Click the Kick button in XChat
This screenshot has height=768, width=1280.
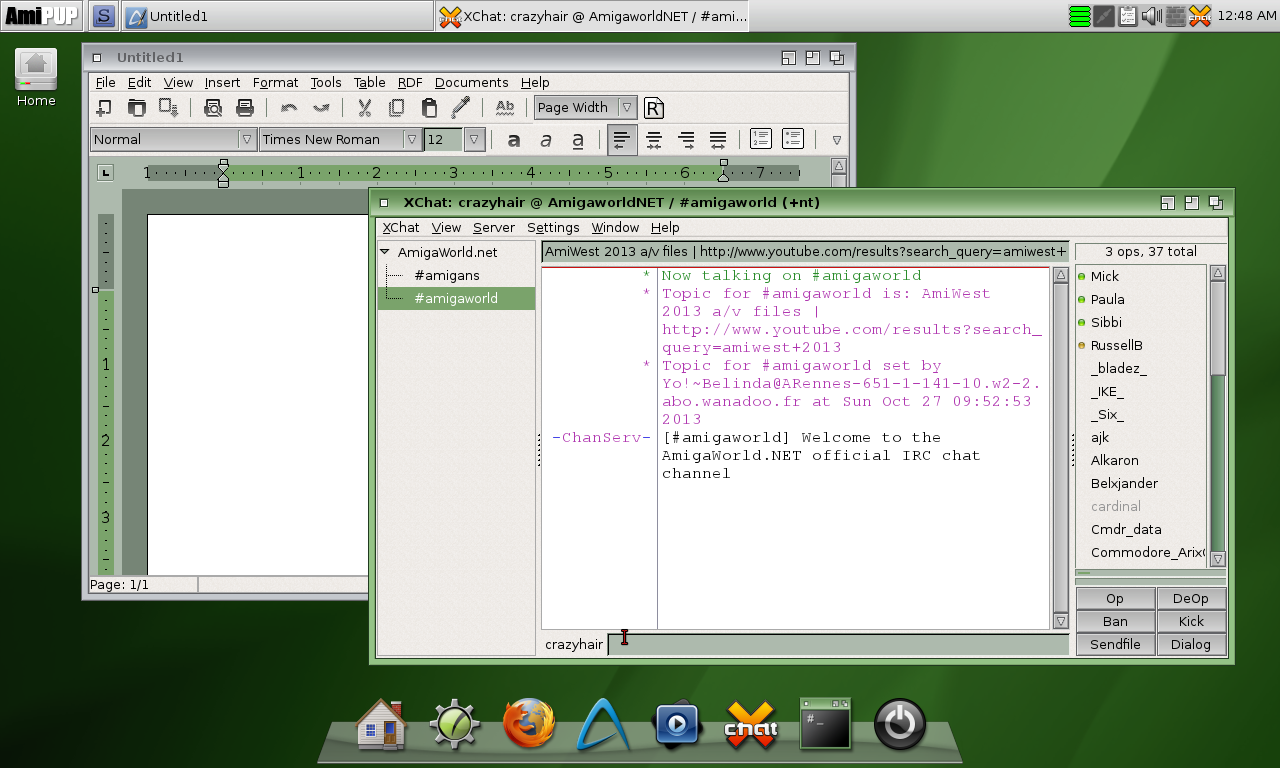coord(1191,622)
